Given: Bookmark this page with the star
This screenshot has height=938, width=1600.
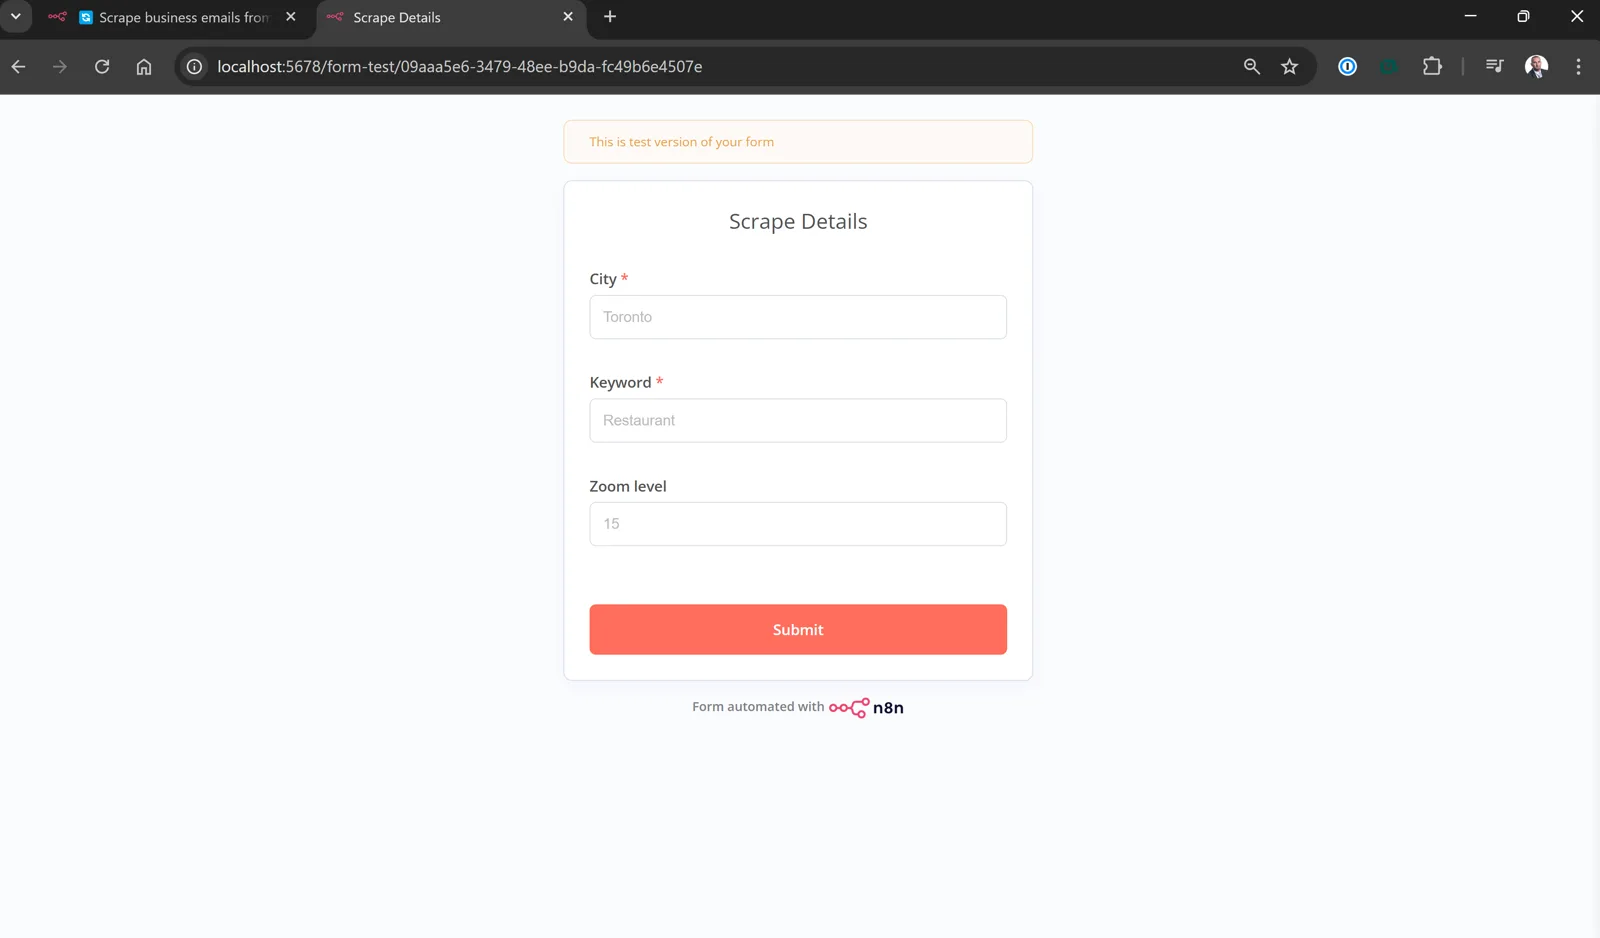Looking at the screenshot, I should pyautogui.click(x=1290, y=66).
